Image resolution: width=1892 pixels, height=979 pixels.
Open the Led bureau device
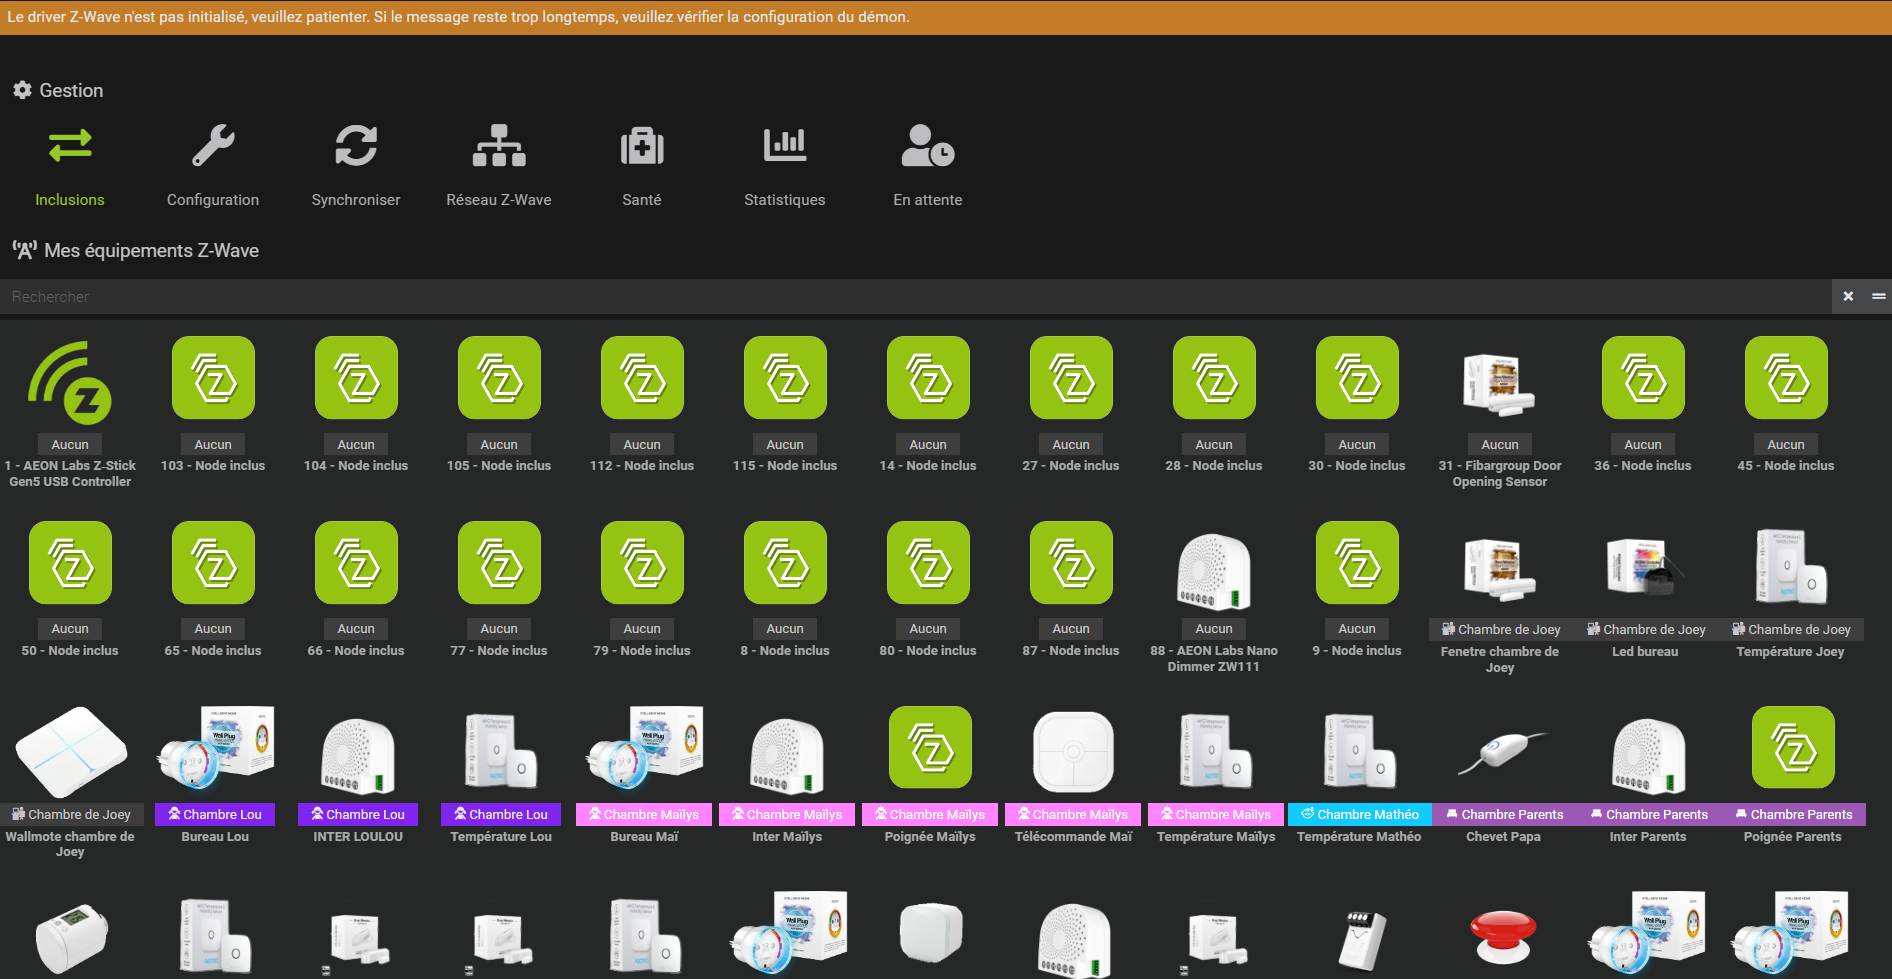click(x=1644, y=570)
